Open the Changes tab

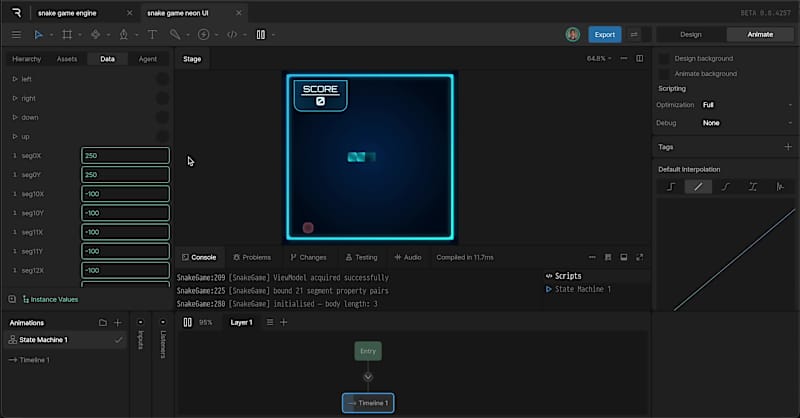(308, 257)
